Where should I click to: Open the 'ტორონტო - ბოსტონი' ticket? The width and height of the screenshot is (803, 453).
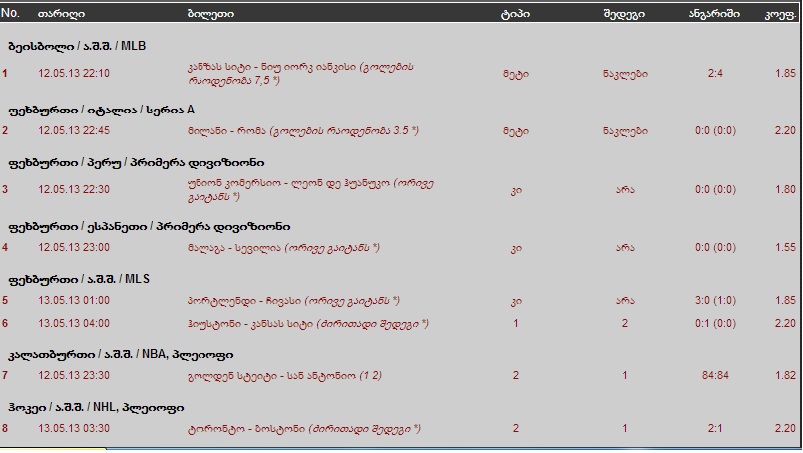point(304,428)
